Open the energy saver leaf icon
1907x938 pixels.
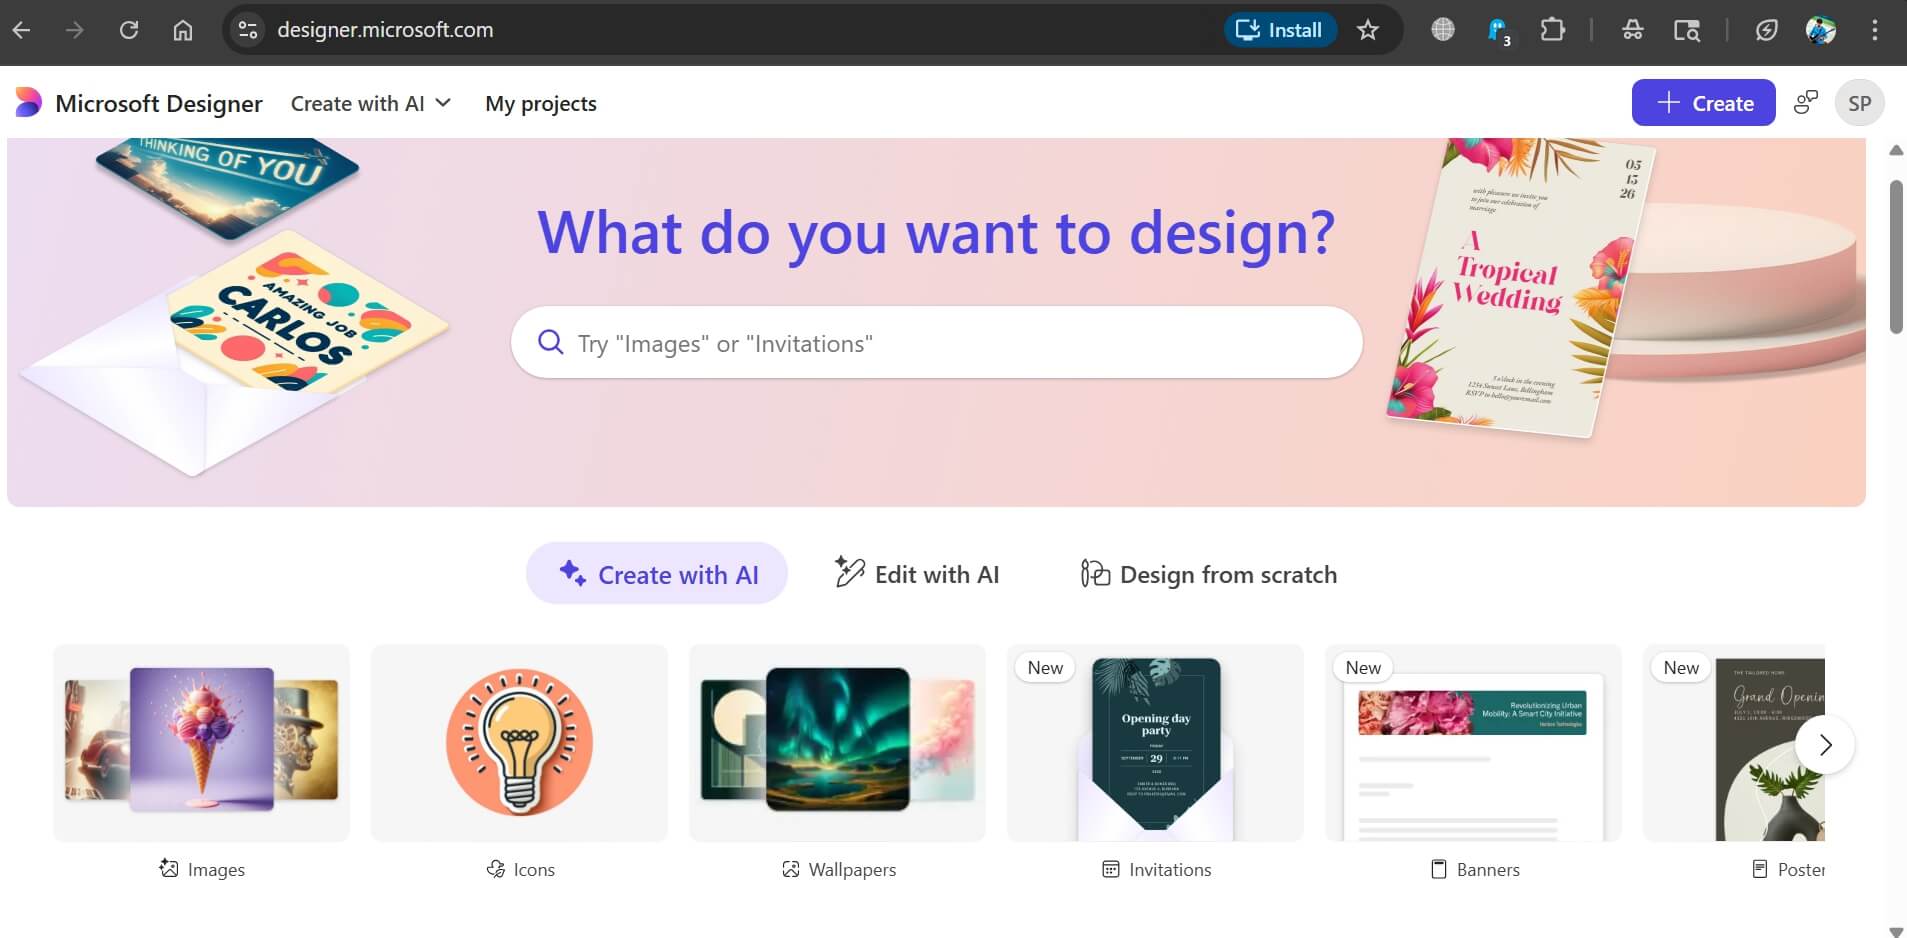click(x=1766, y=30)
